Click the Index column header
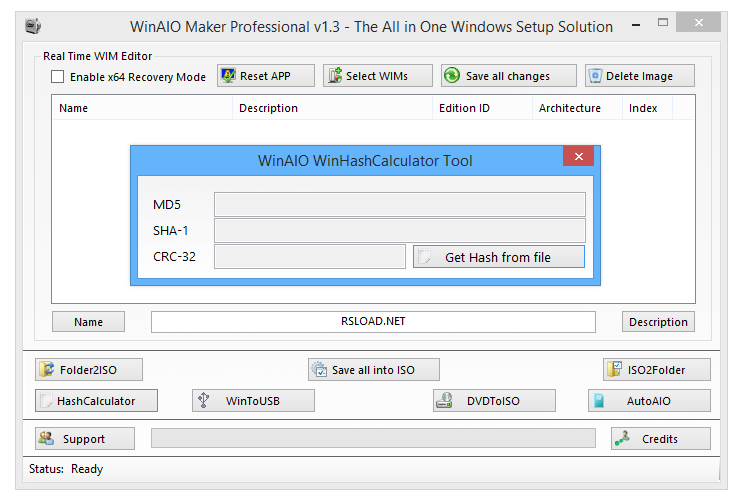 647,108
